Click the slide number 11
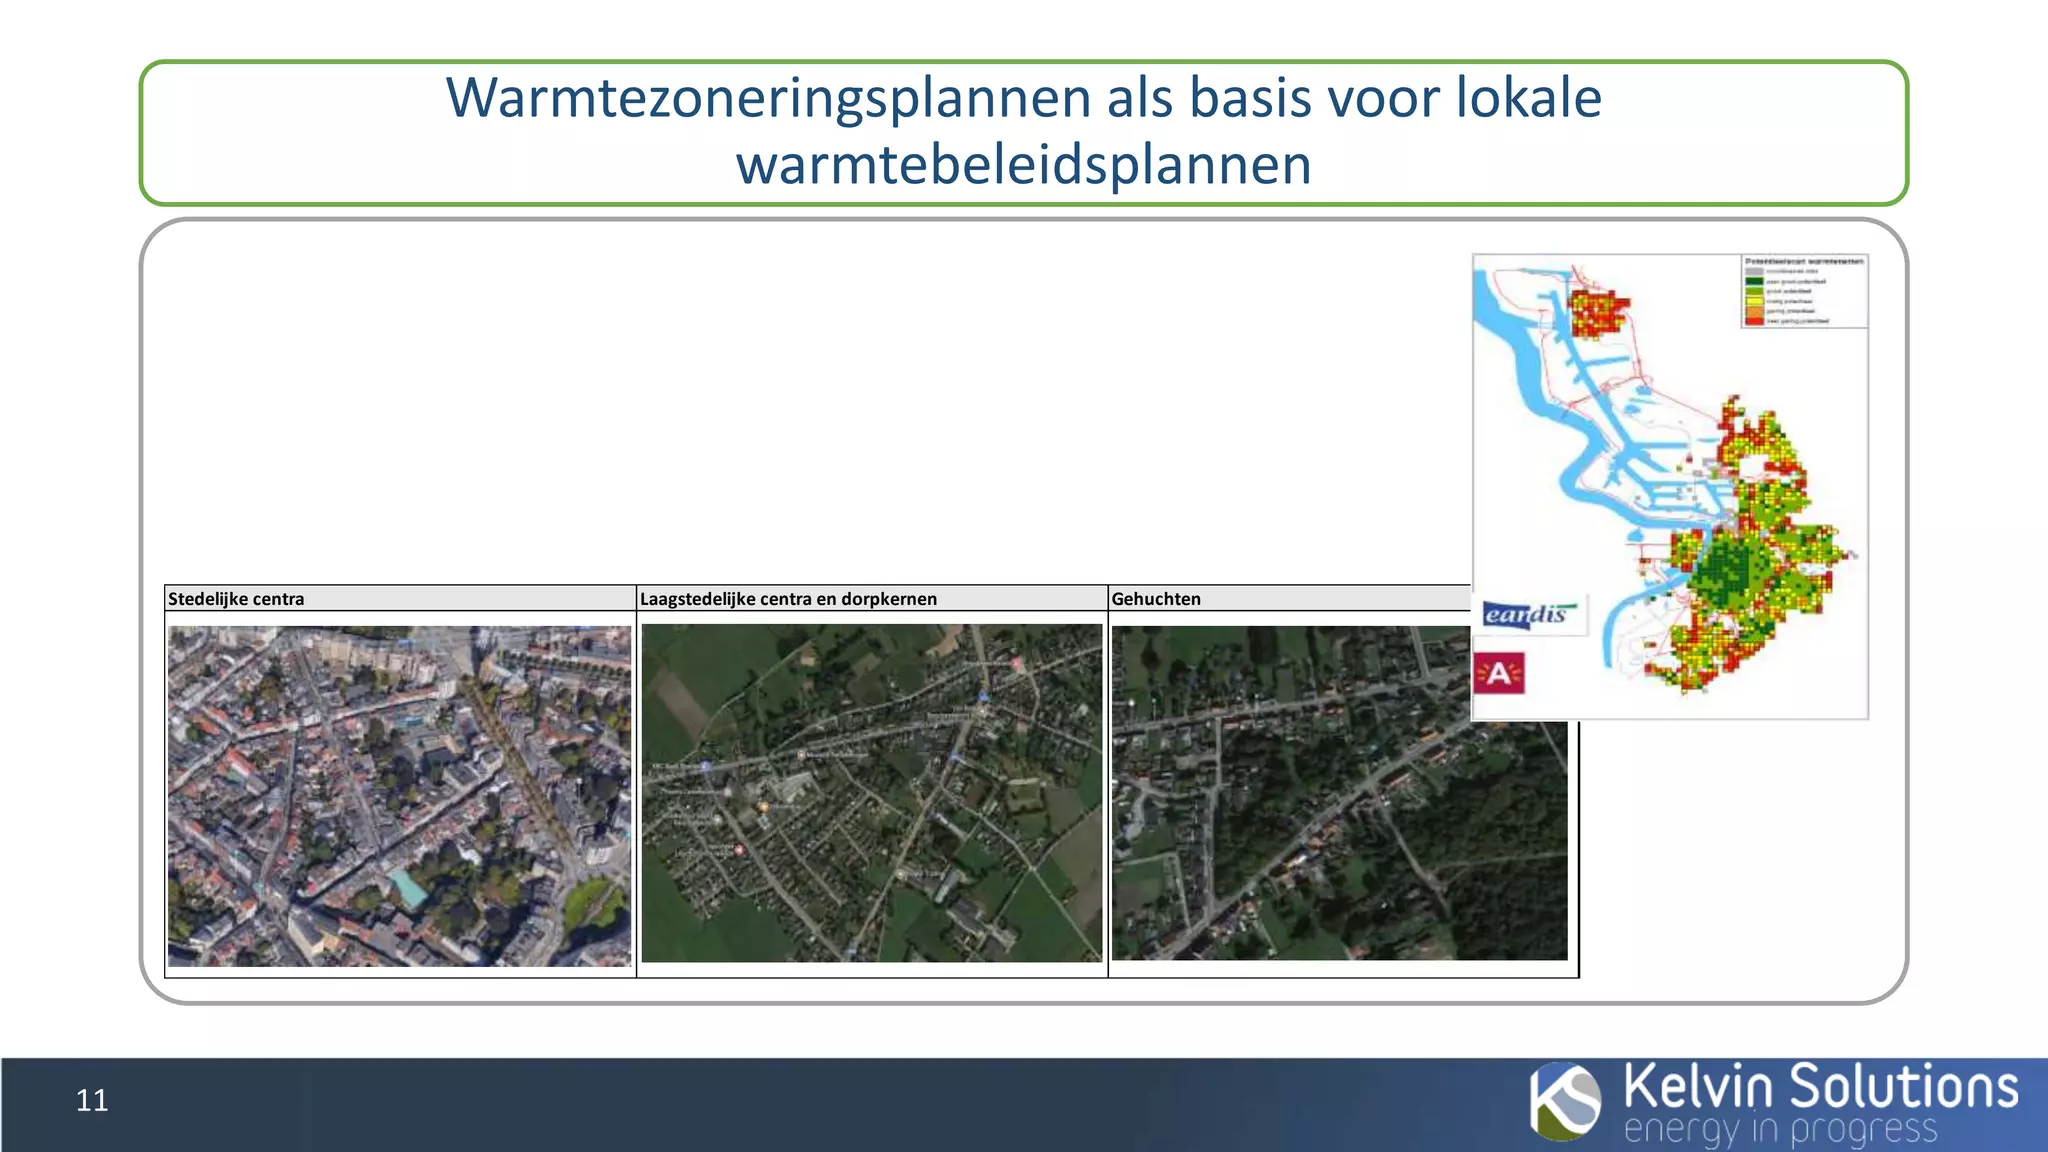Screen dimensions: 2048x1152 [x=92, y=1100]
